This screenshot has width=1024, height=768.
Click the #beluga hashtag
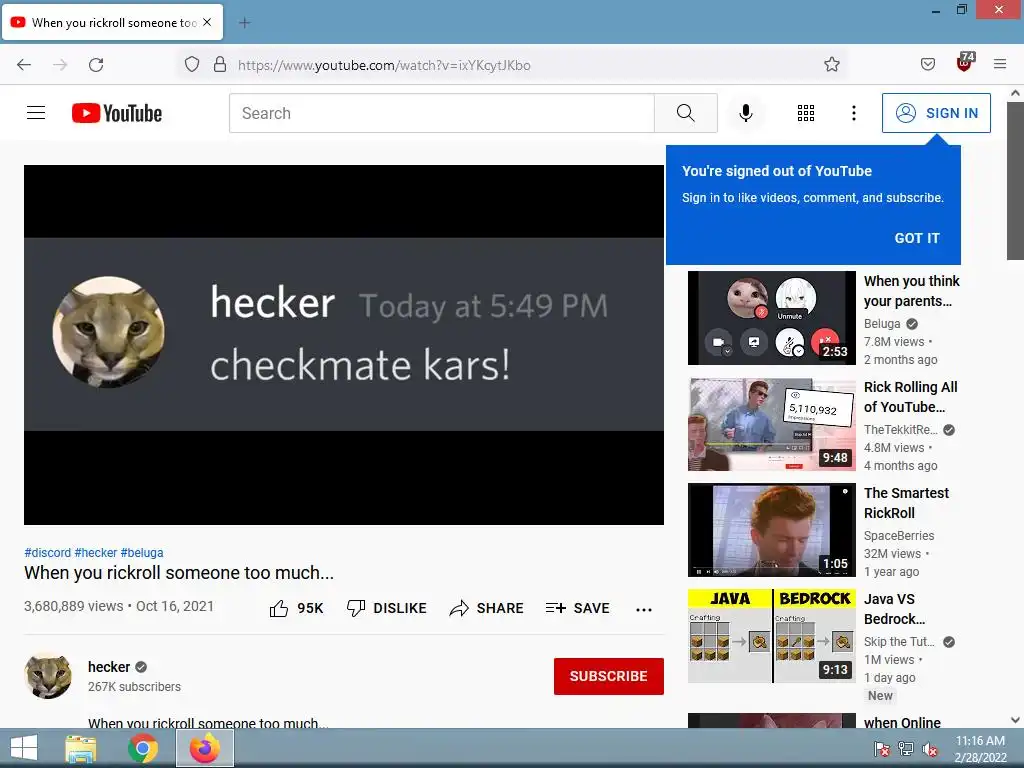tap(142, 552)
